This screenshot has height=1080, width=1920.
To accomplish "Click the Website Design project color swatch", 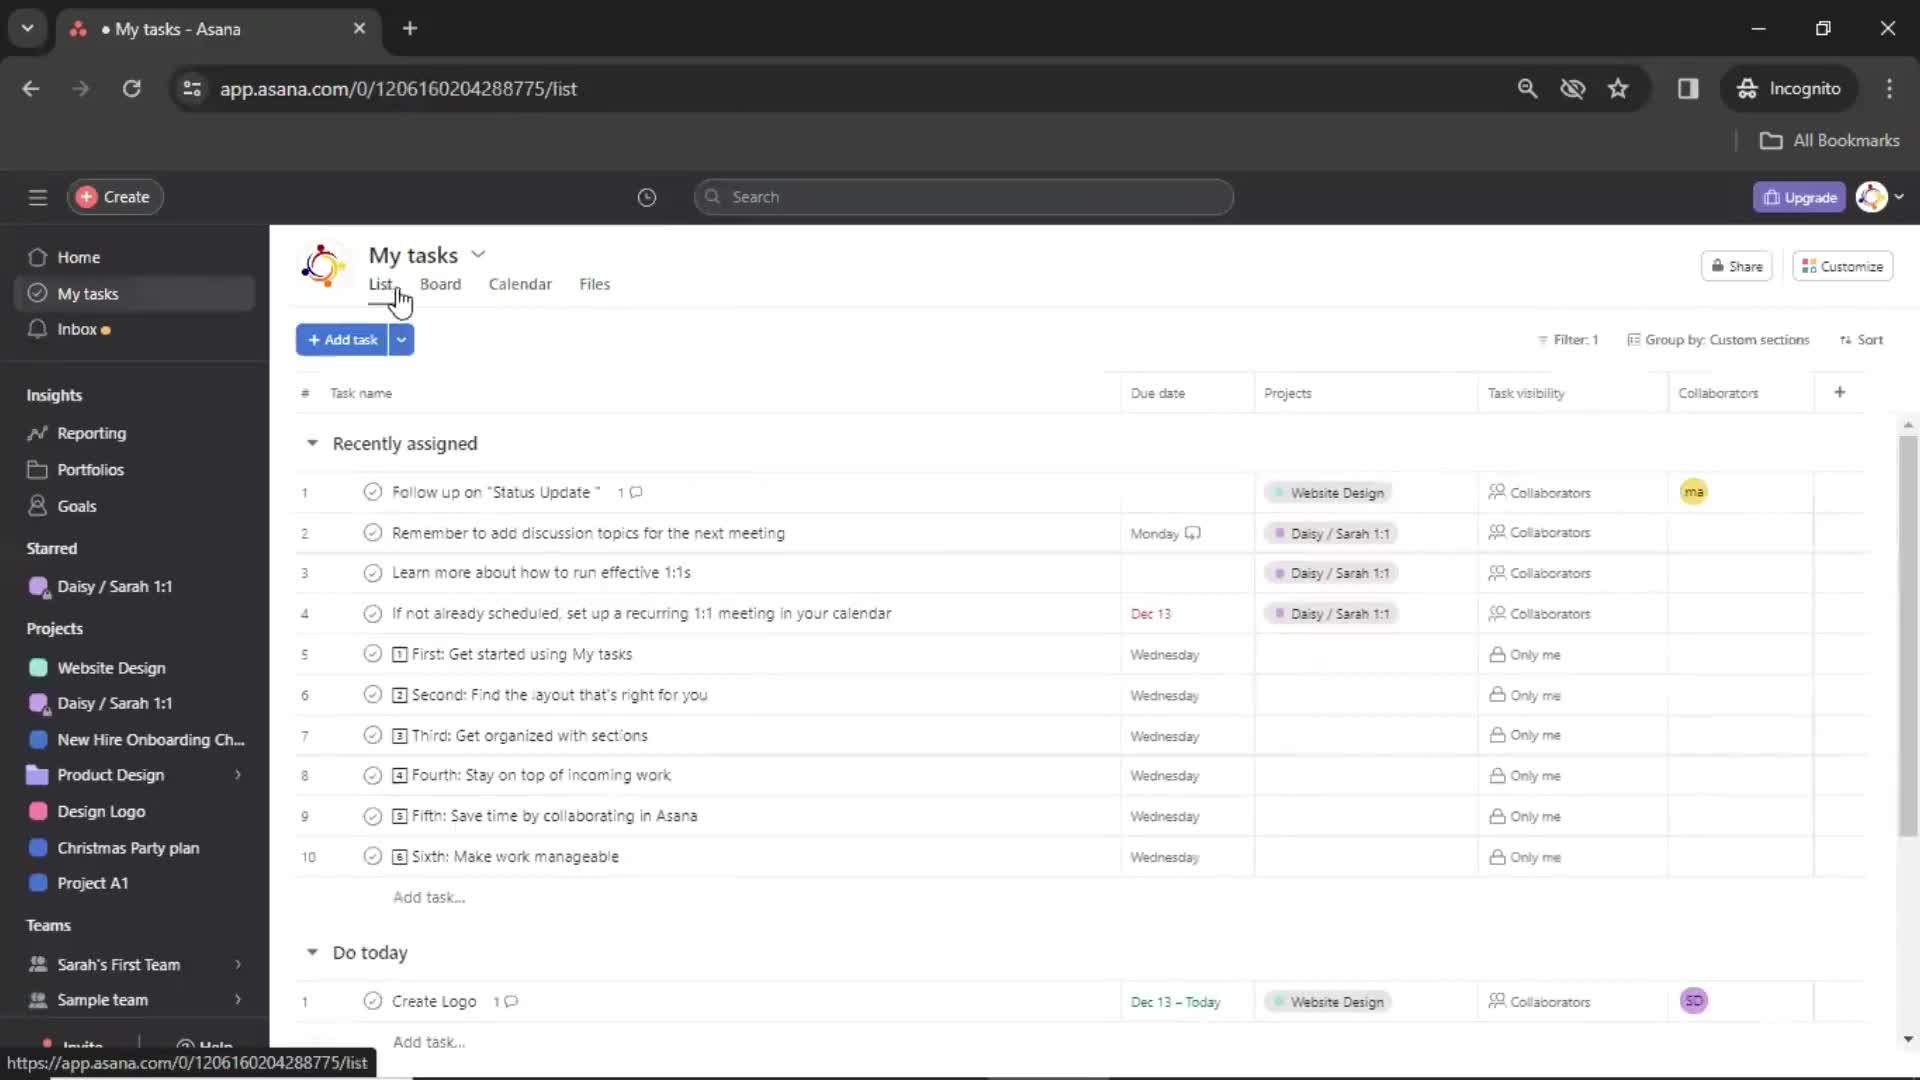I will click(x=38, y=667).
